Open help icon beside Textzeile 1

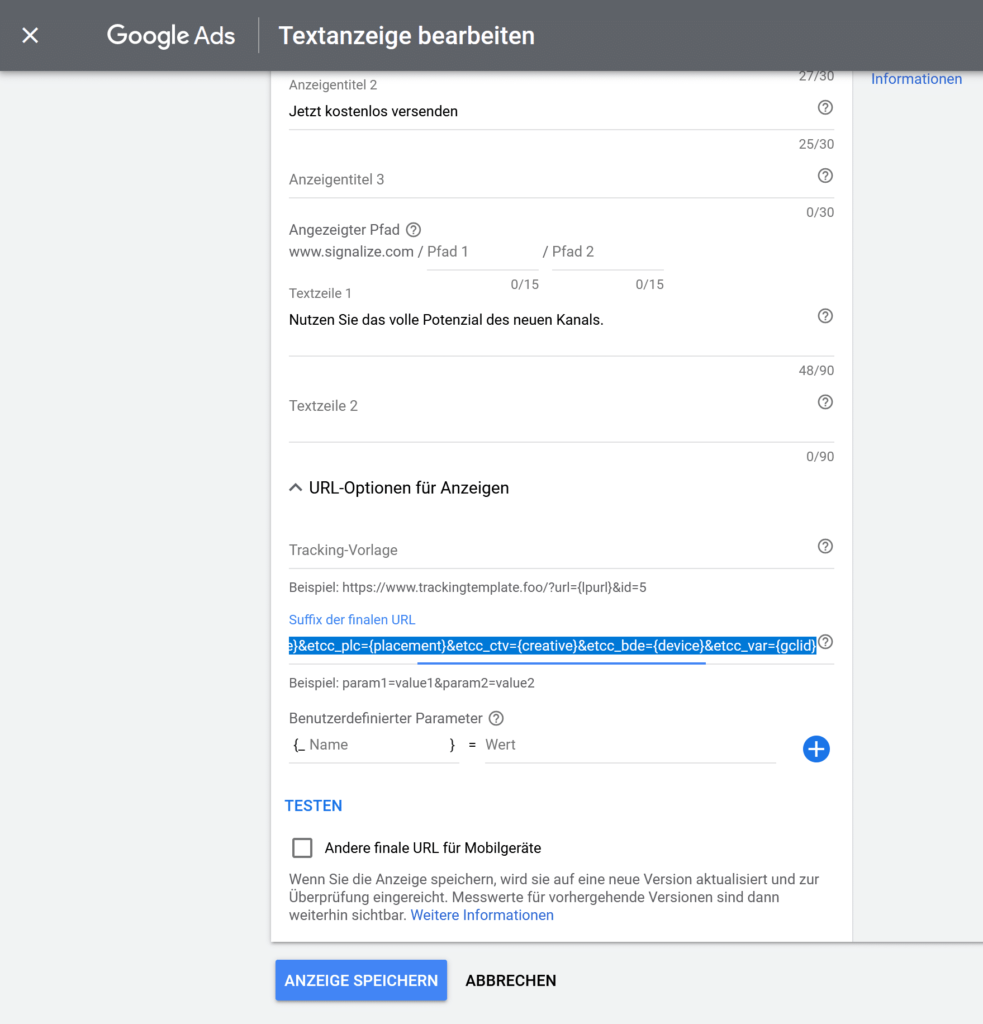825,316
